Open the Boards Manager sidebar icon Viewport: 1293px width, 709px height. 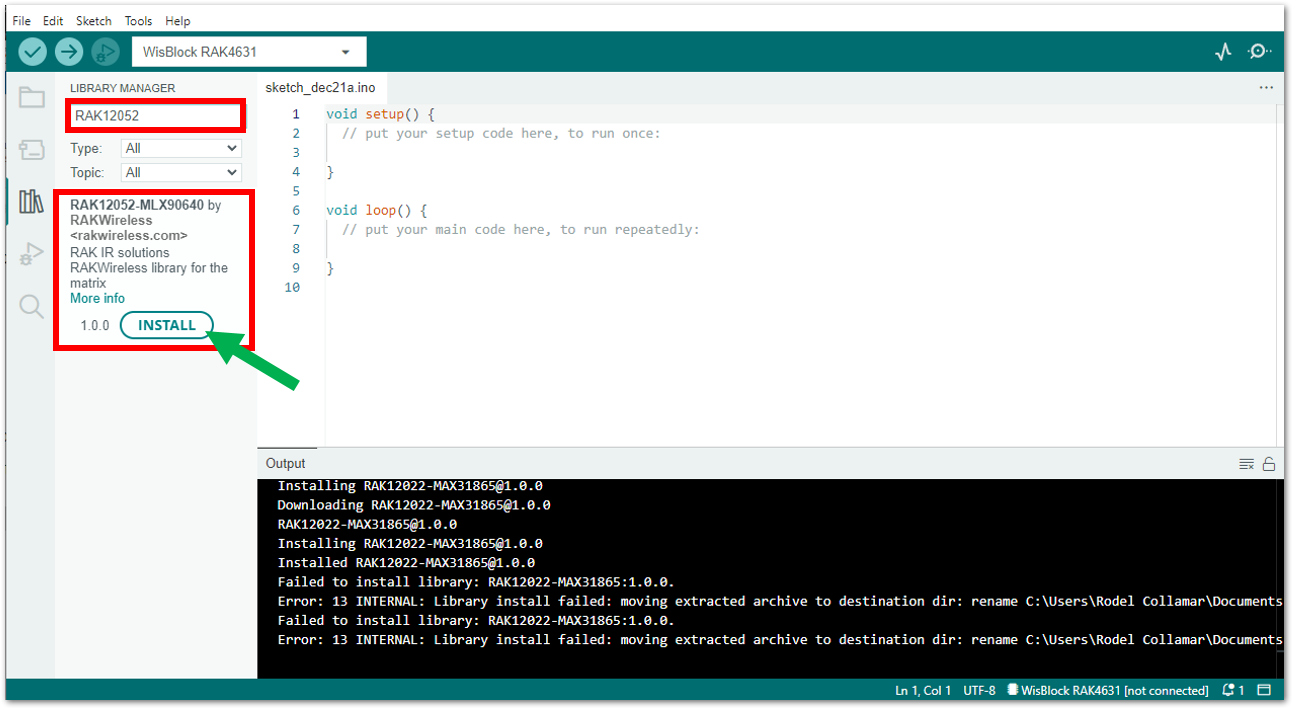click(x=32, y=150)
